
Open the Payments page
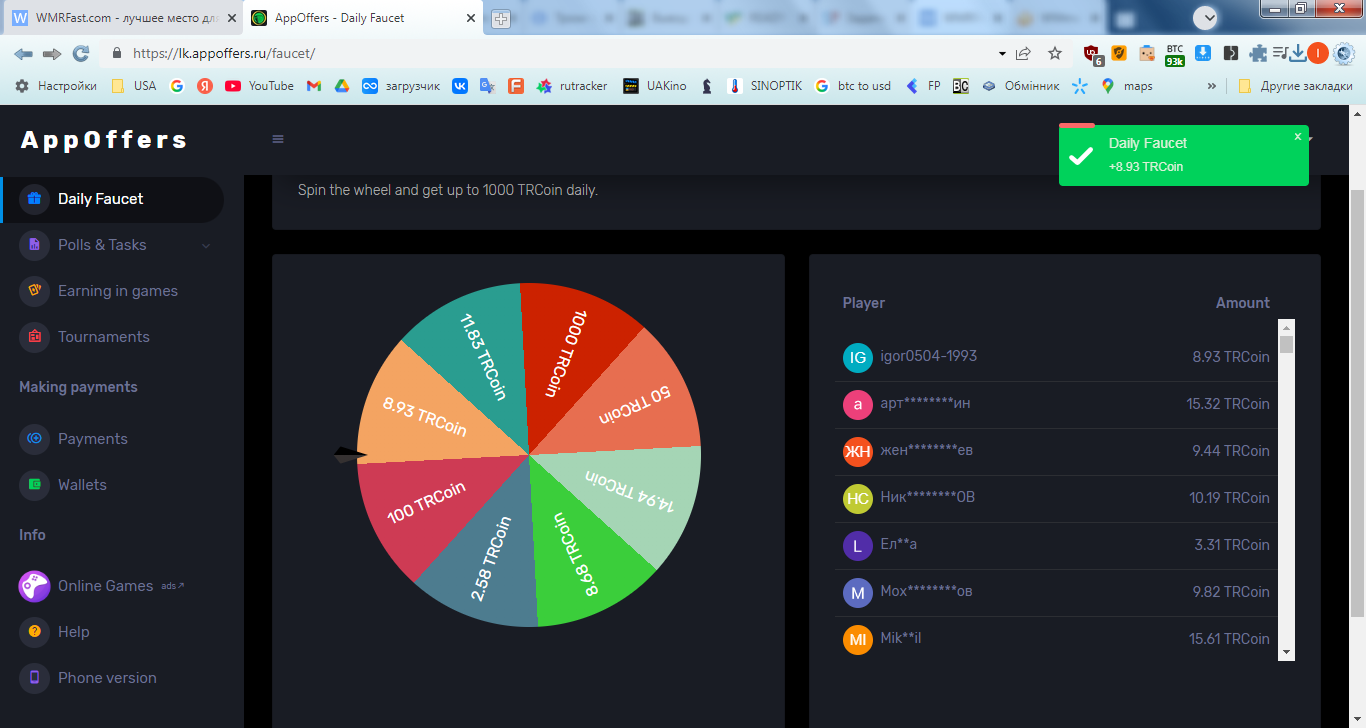tap(113, 439)
